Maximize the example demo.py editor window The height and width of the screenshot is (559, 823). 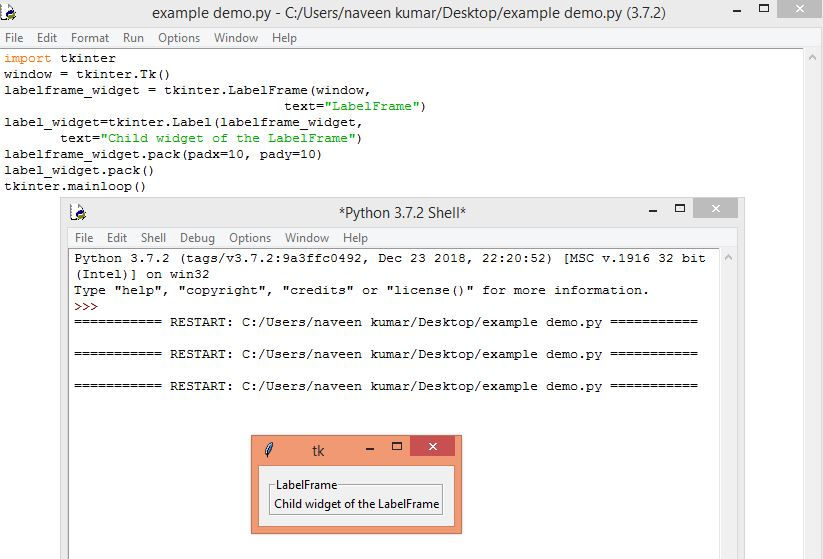click(x=764, y=9)
